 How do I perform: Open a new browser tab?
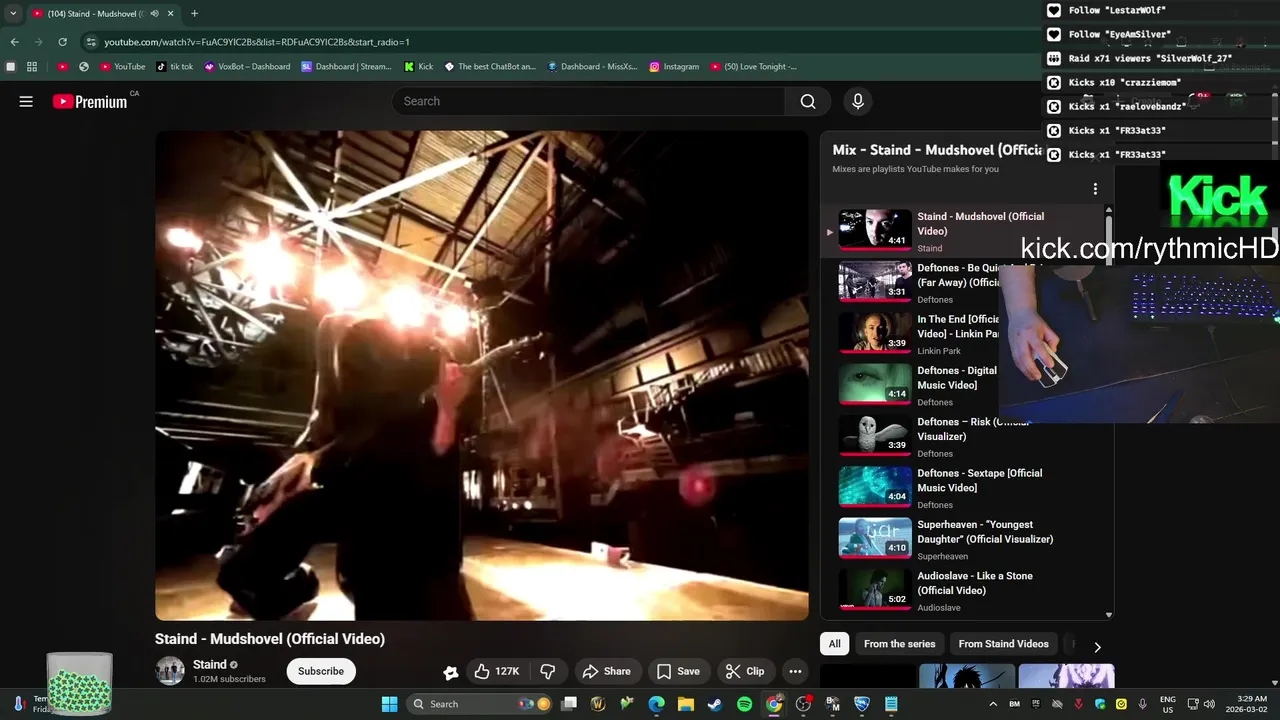click(x=194, y=14)
